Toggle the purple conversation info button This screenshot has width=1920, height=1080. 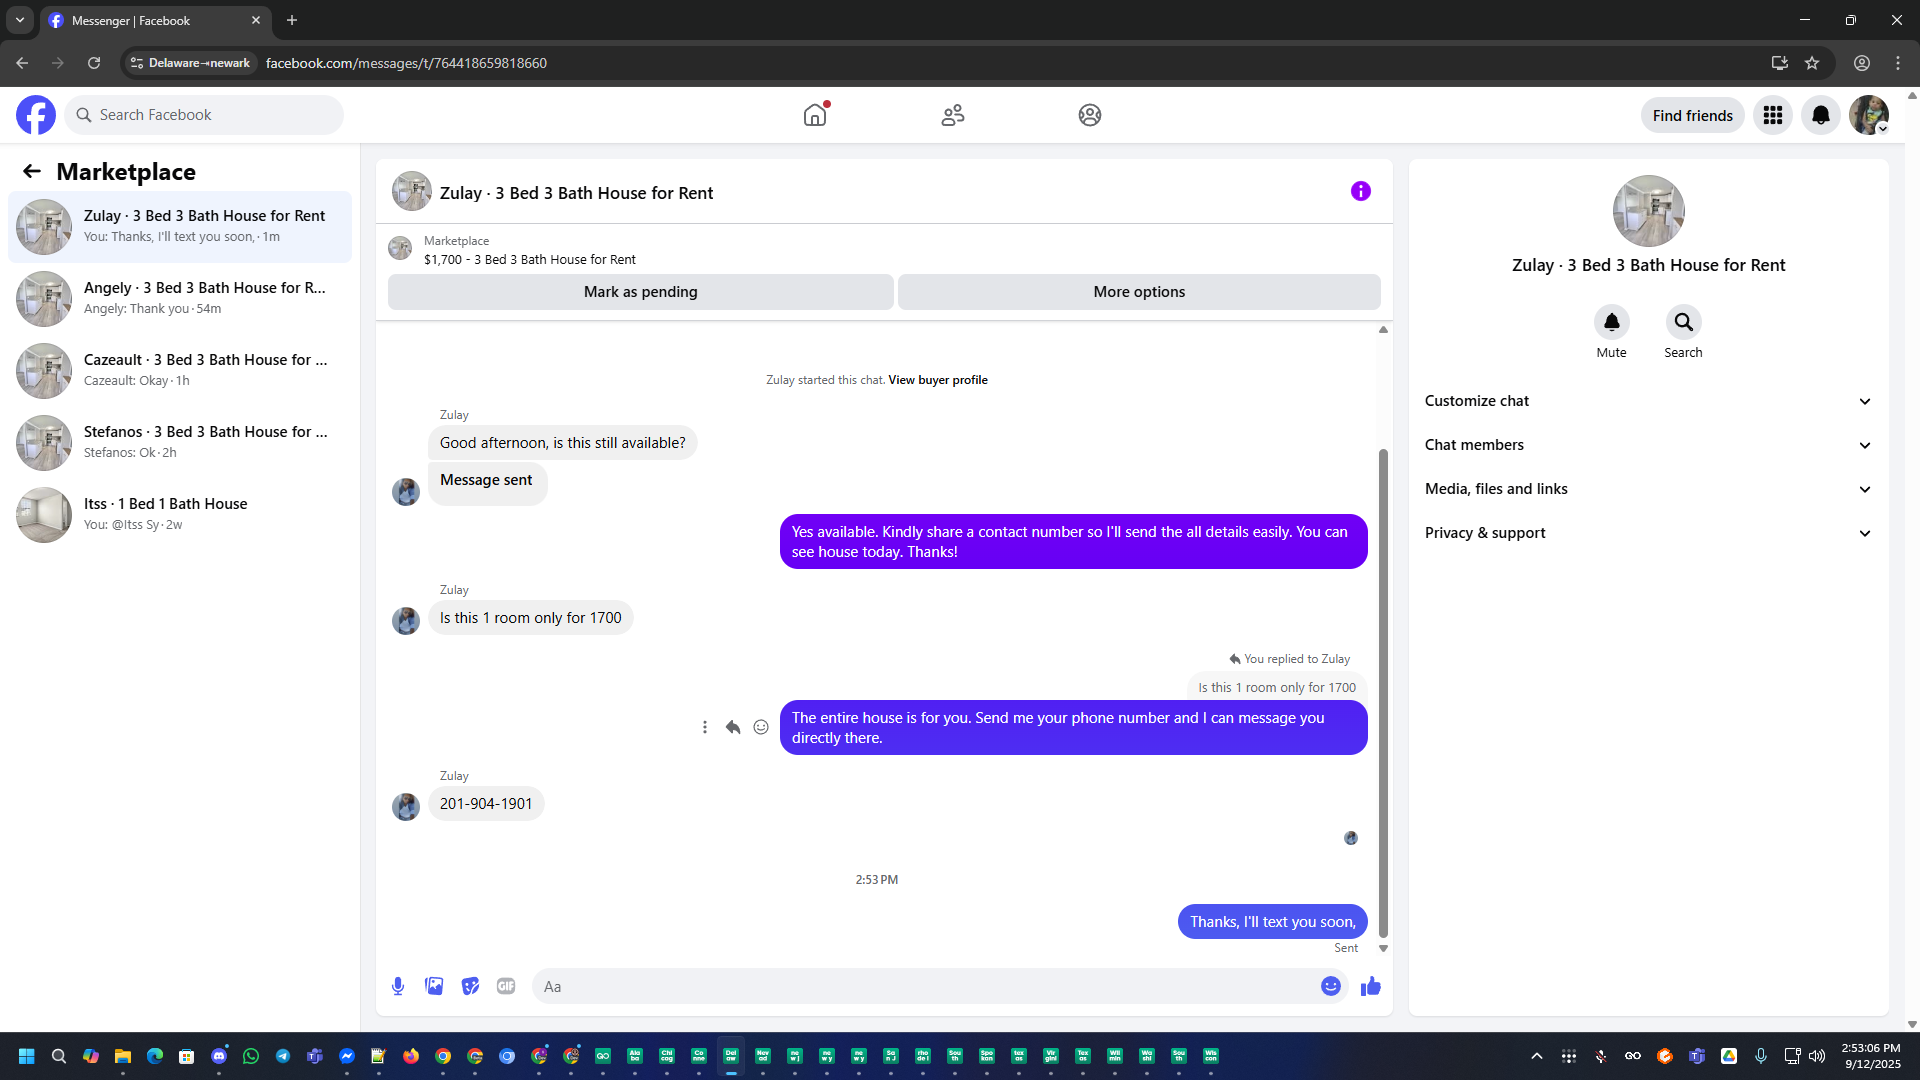point(1360,191)
